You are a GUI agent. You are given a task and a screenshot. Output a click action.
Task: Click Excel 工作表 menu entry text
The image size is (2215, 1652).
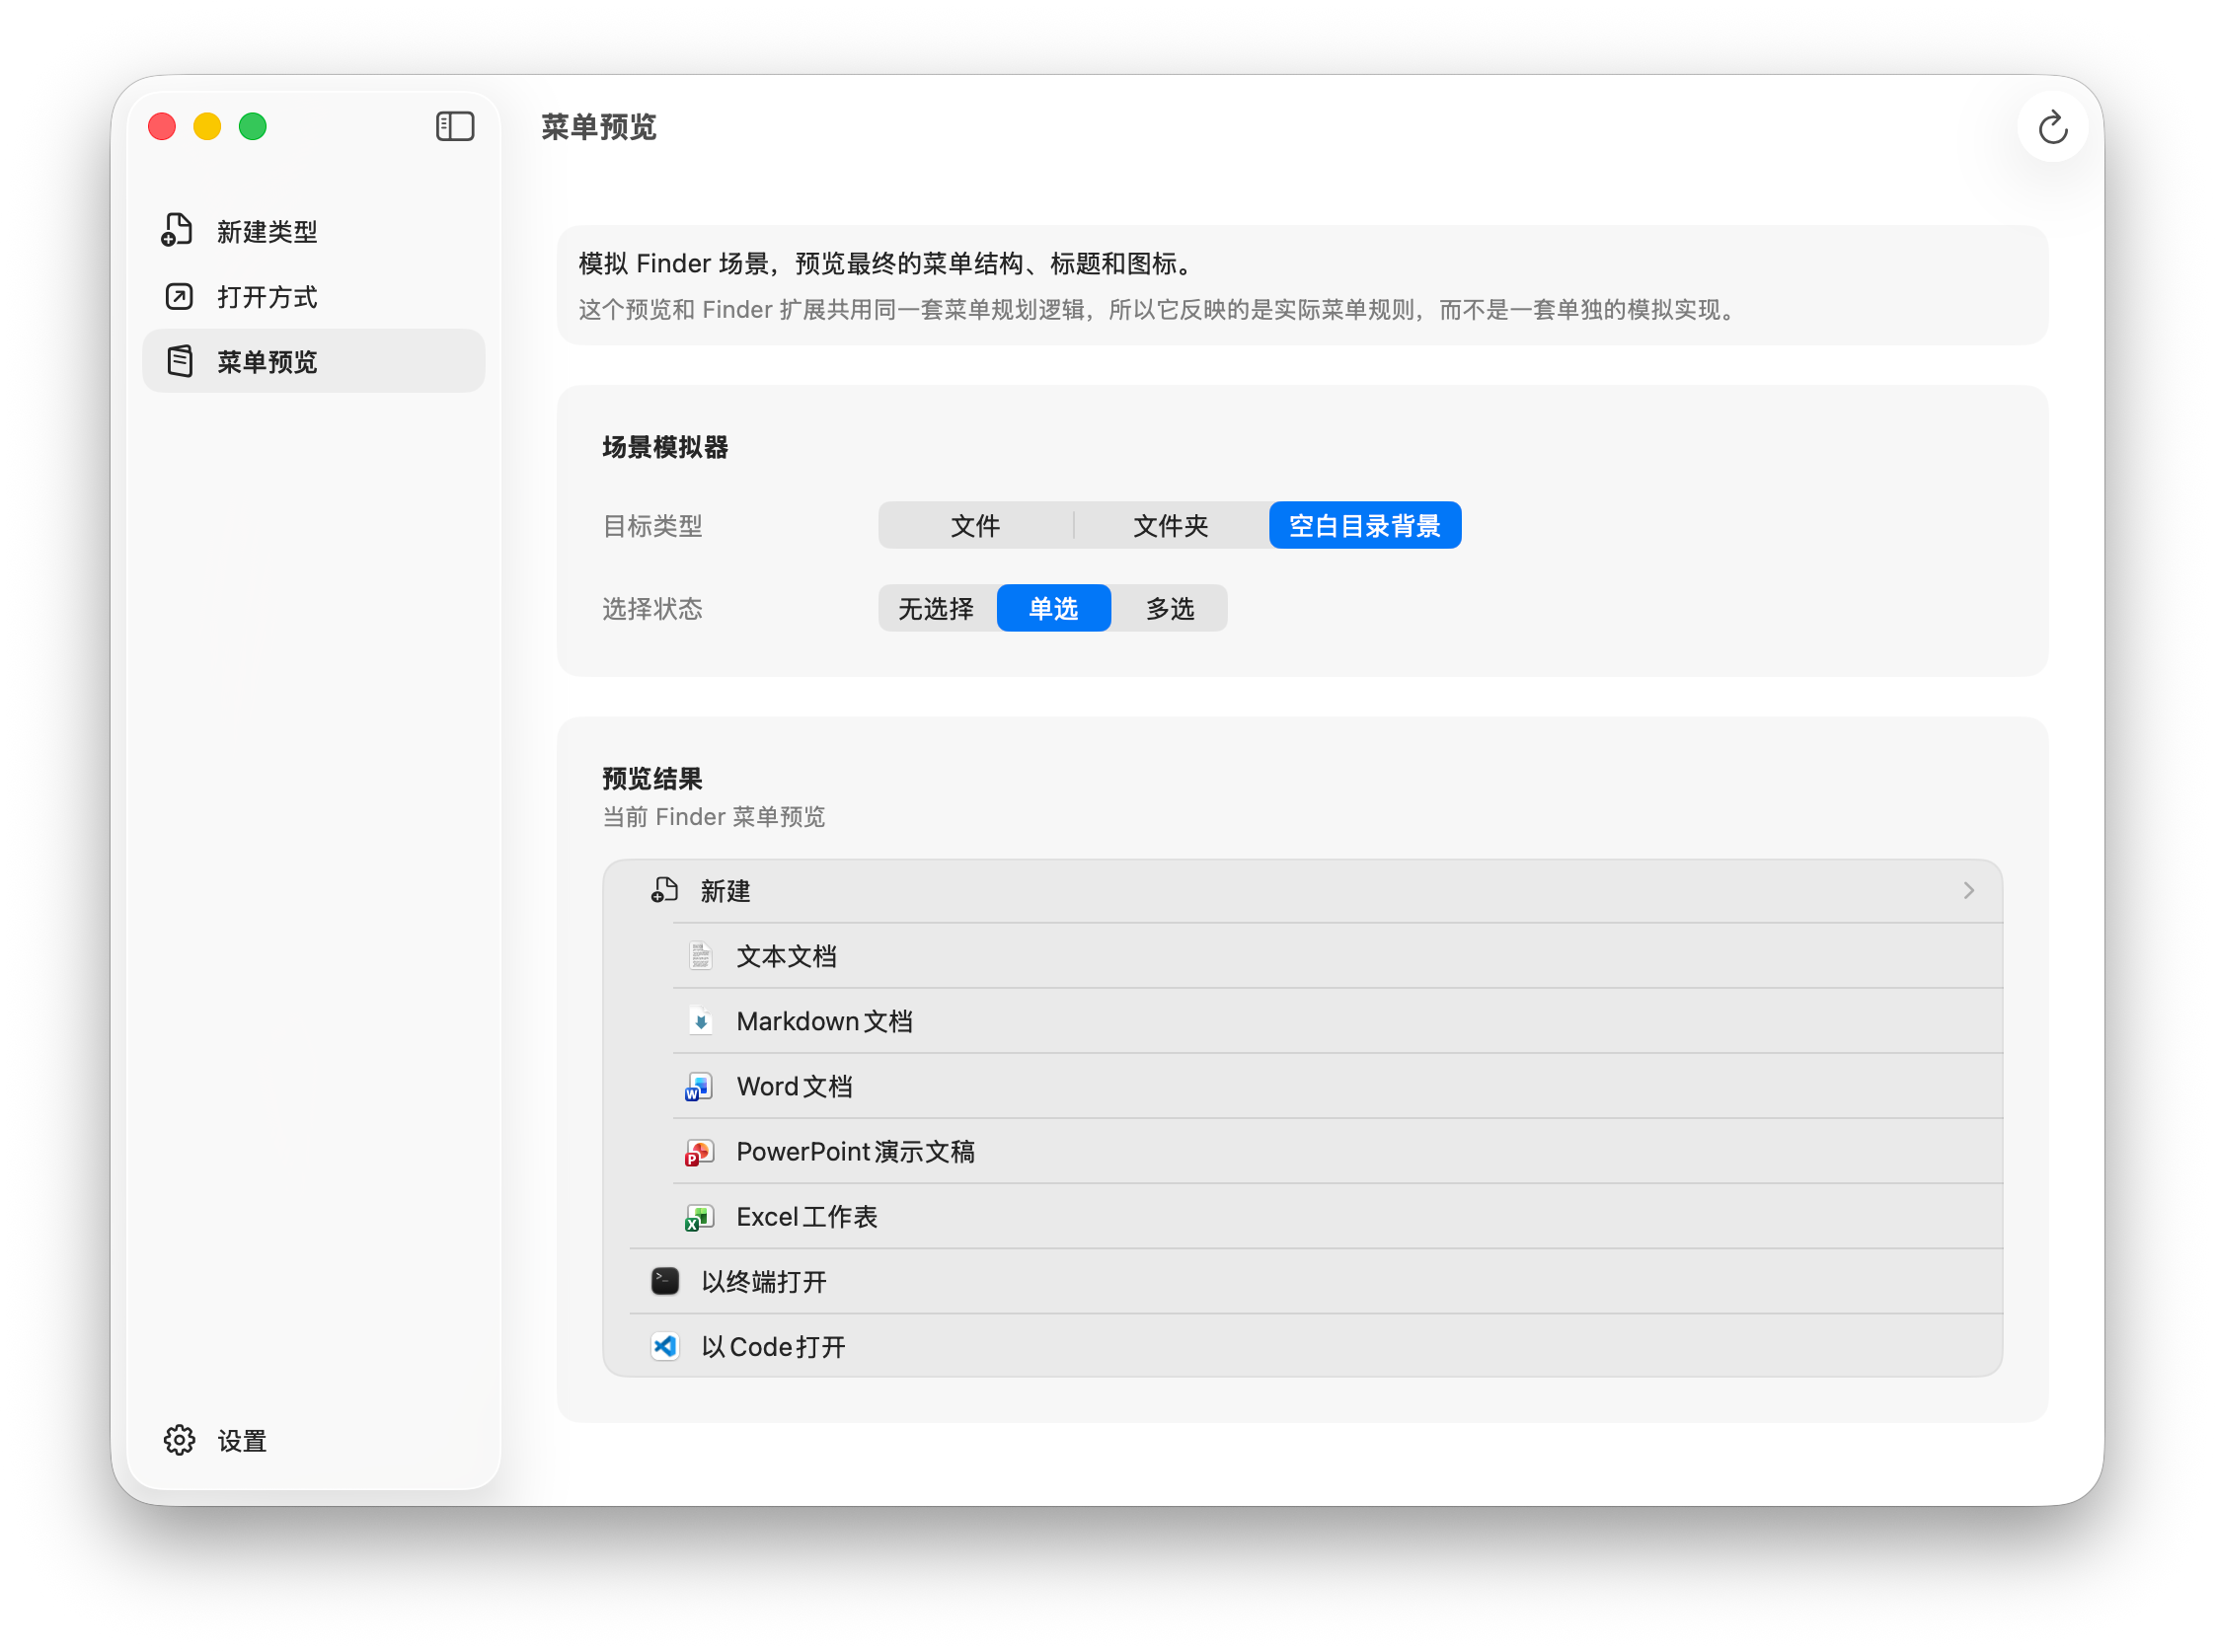(x=806, y=1216)
